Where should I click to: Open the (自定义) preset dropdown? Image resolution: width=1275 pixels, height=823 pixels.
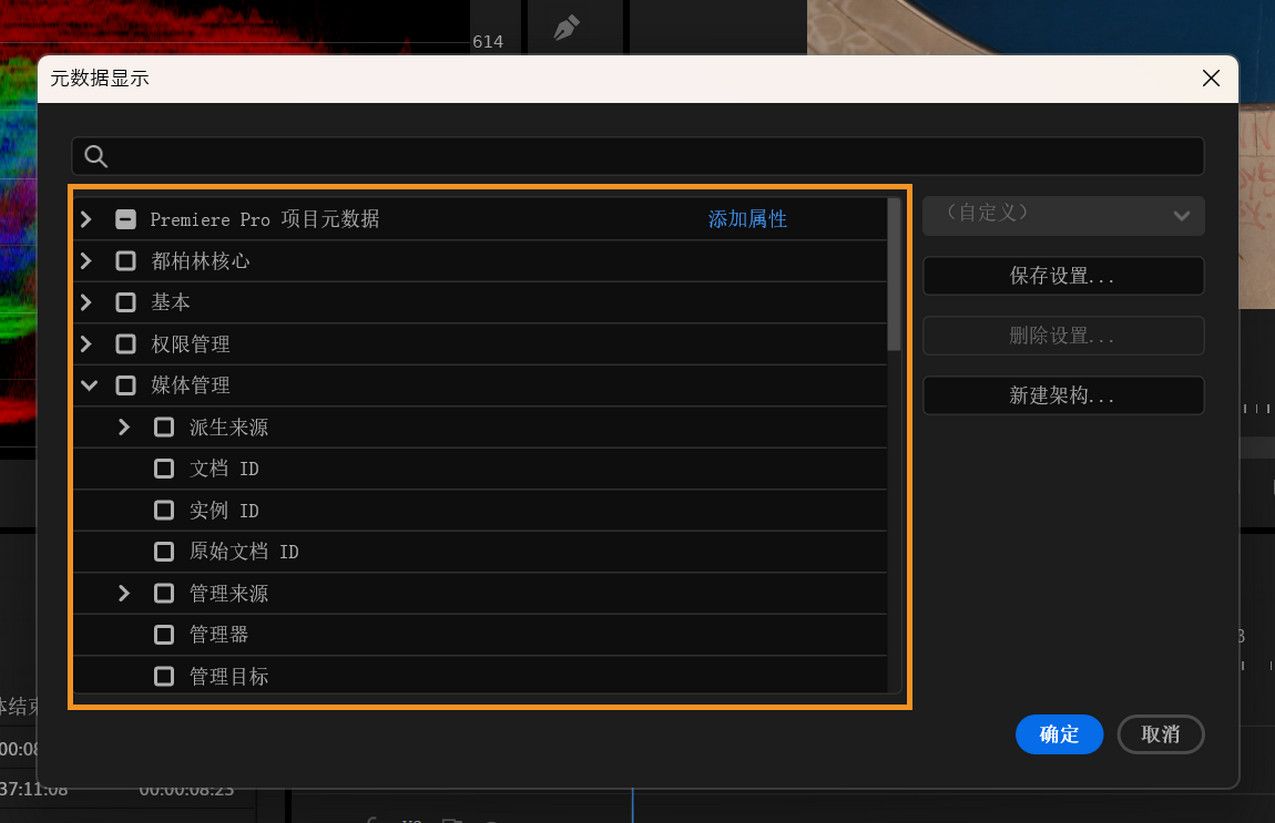point(1063,216)
